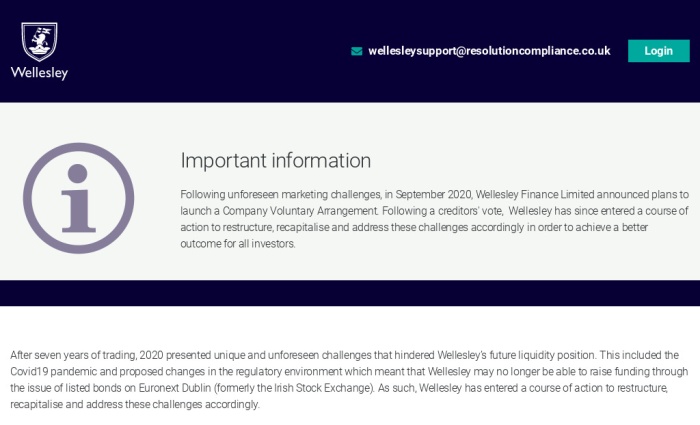This screenshot has height=425, width=700.
Task: Click the outcome for all investors text
Action: (238, 244)
